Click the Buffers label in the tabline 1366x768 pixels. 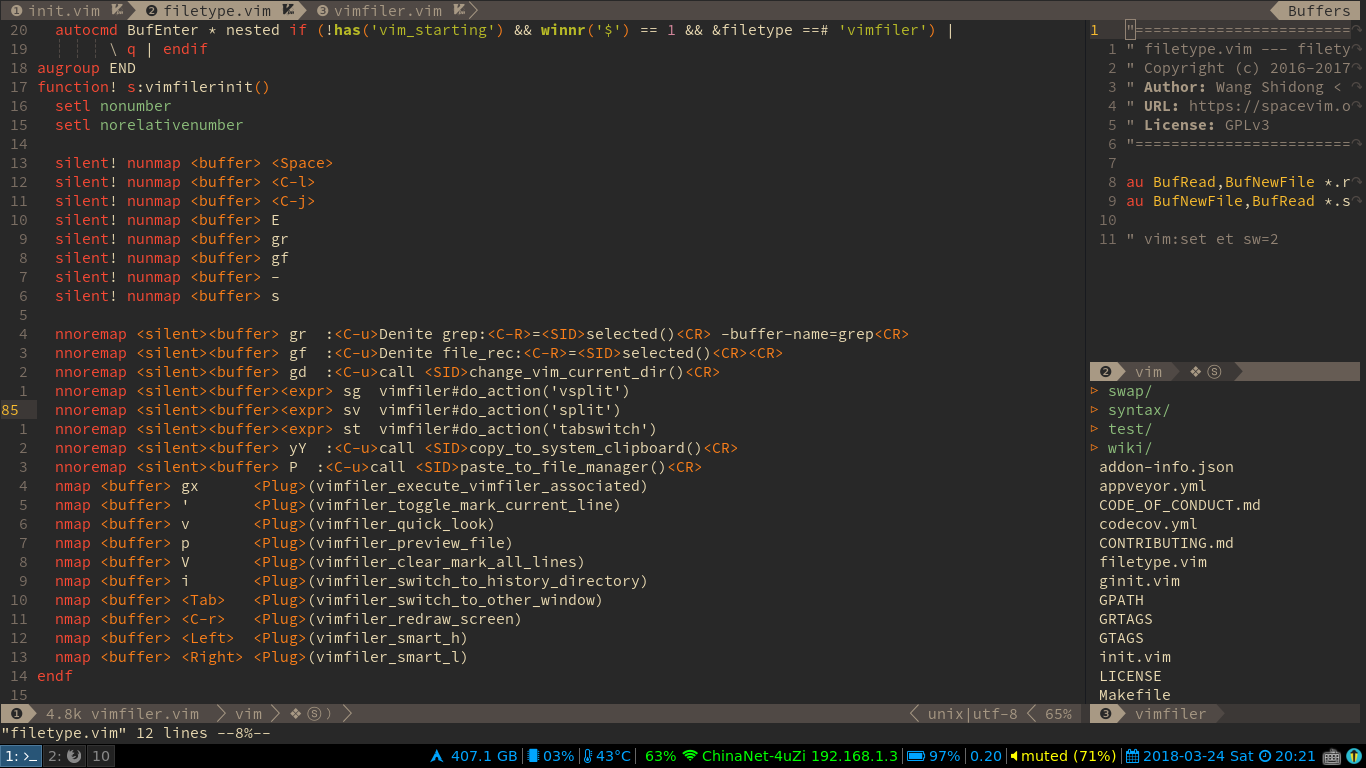pos(1319,11)
